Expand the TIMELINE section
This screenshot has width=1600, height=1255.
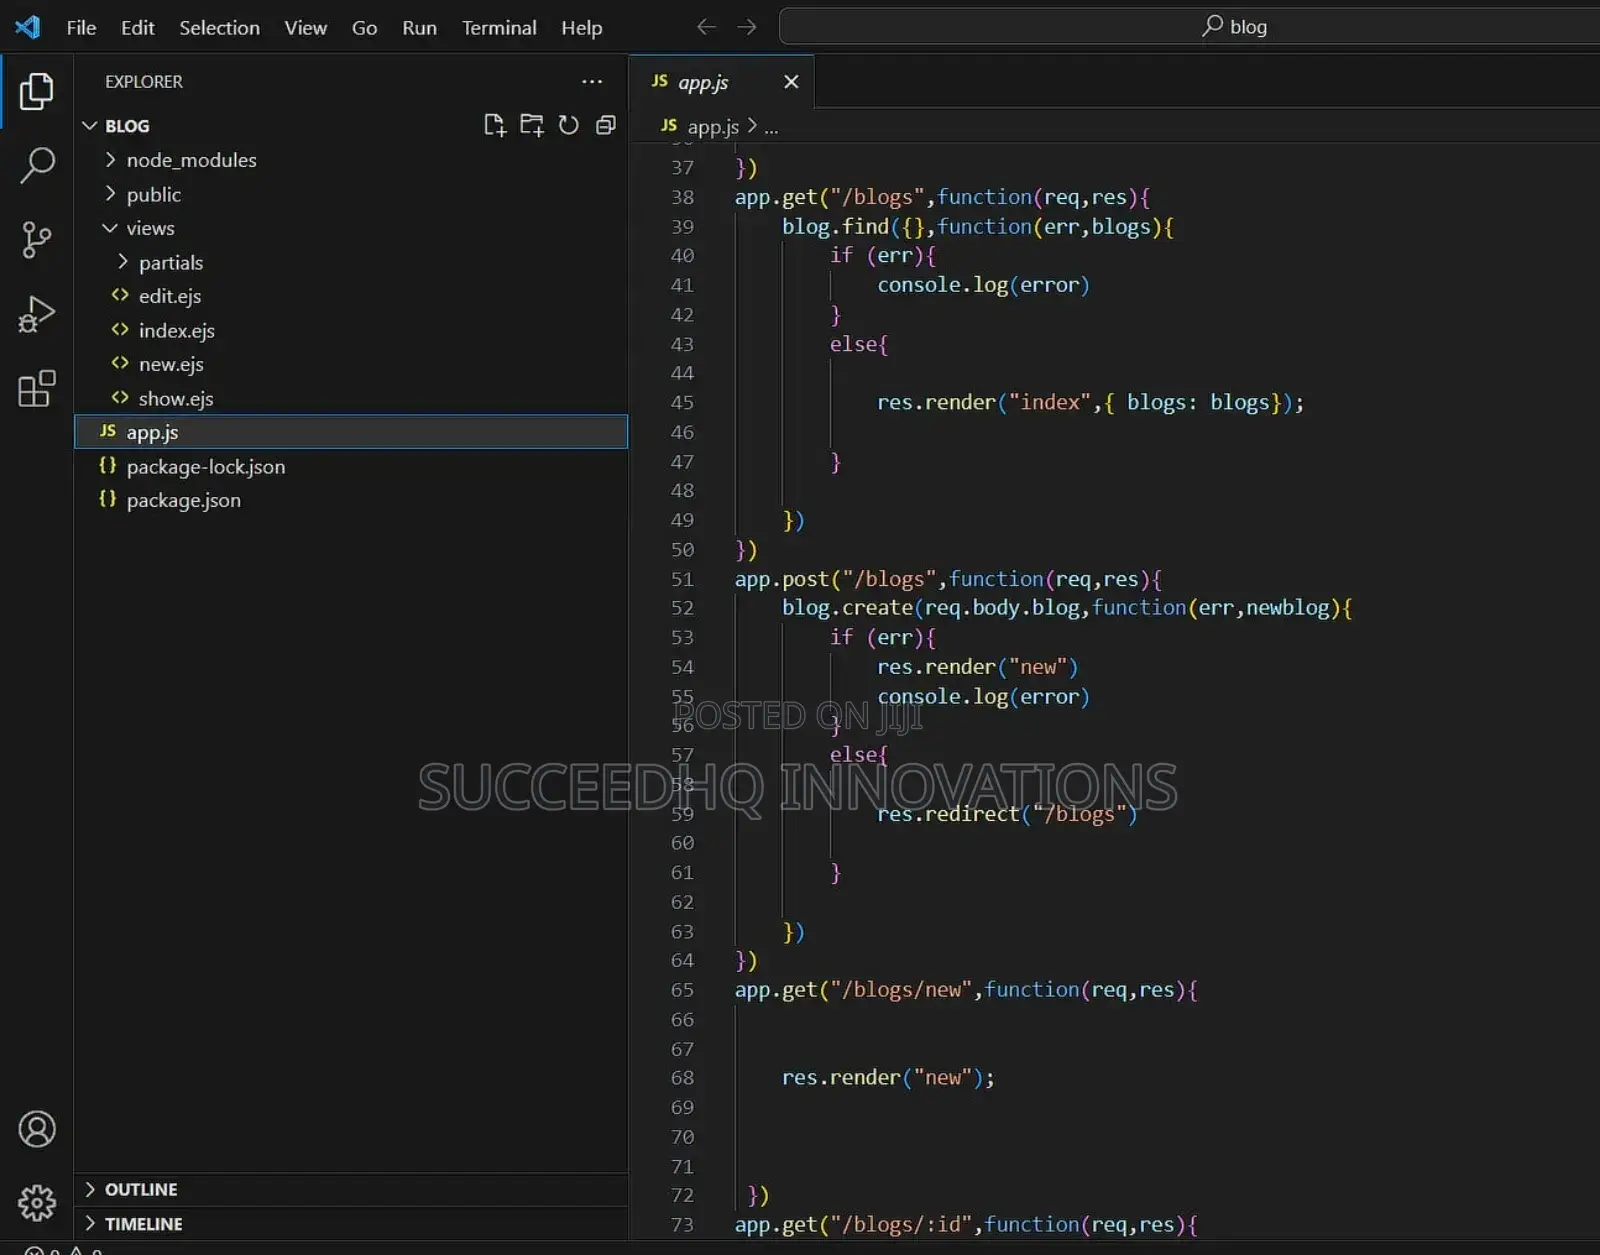[x=91, y=1224]
